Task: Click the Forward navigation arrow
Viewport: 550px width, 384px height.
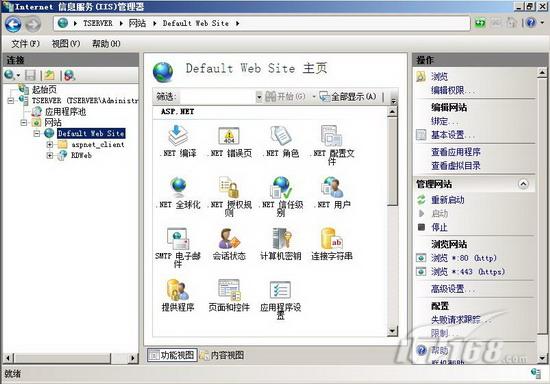Action: (x=33, y=24)
